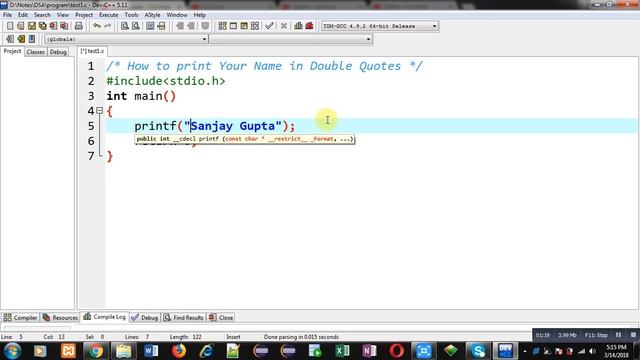Image resolution: width=640 pixels, height=360 pixels.
Task: Click the Rebuild All toolbar icon
Action: pyautogui.click(x=255, y=26)
